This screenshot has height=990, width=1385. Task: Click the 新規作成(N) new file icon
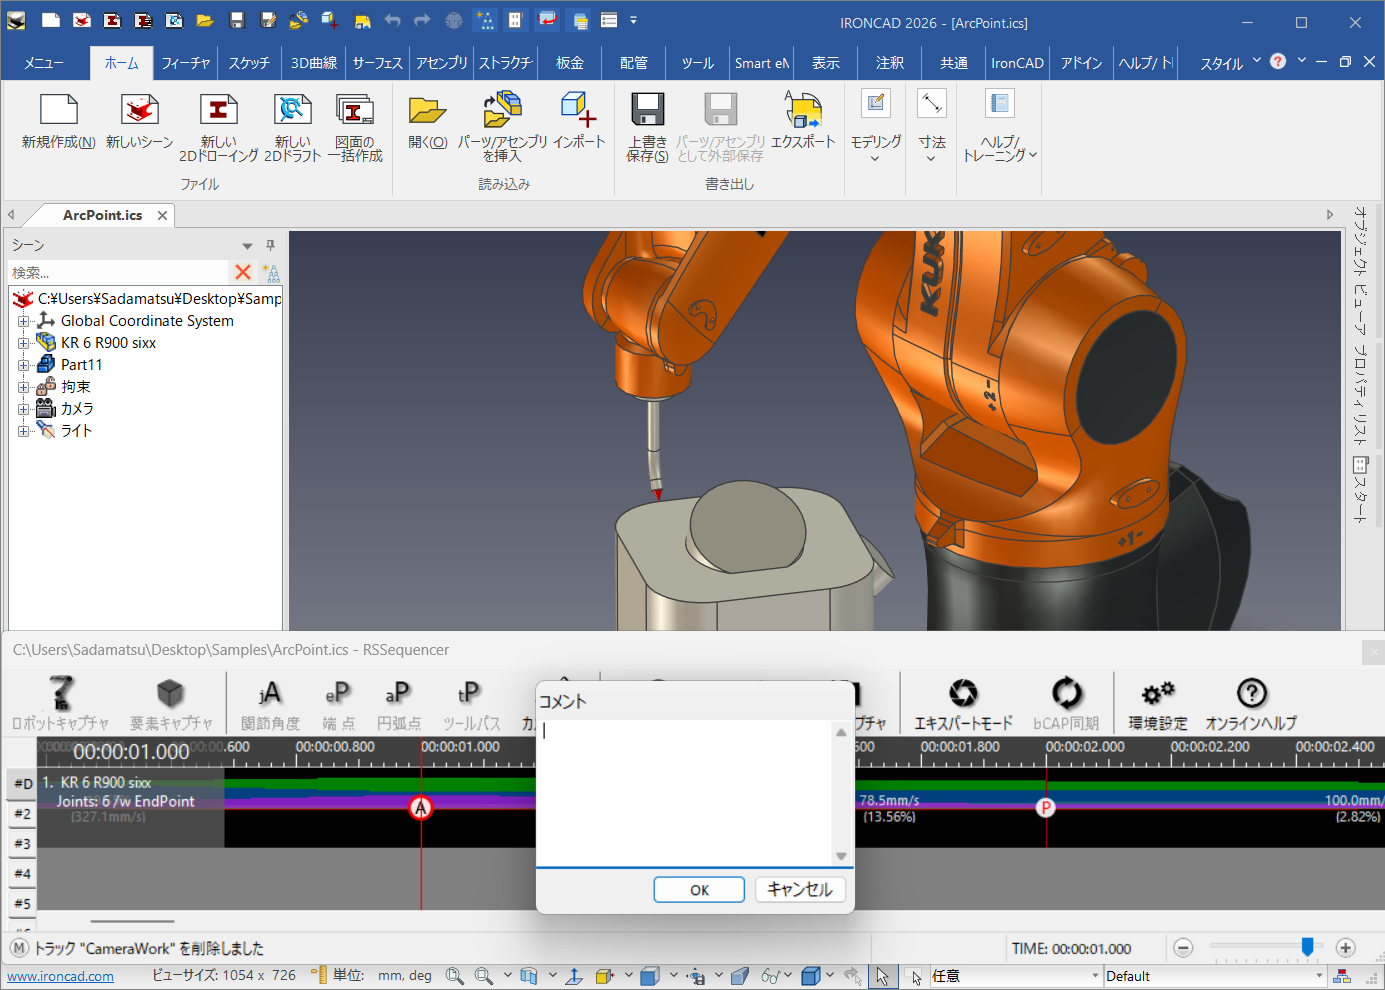click(x=58, y=111)
